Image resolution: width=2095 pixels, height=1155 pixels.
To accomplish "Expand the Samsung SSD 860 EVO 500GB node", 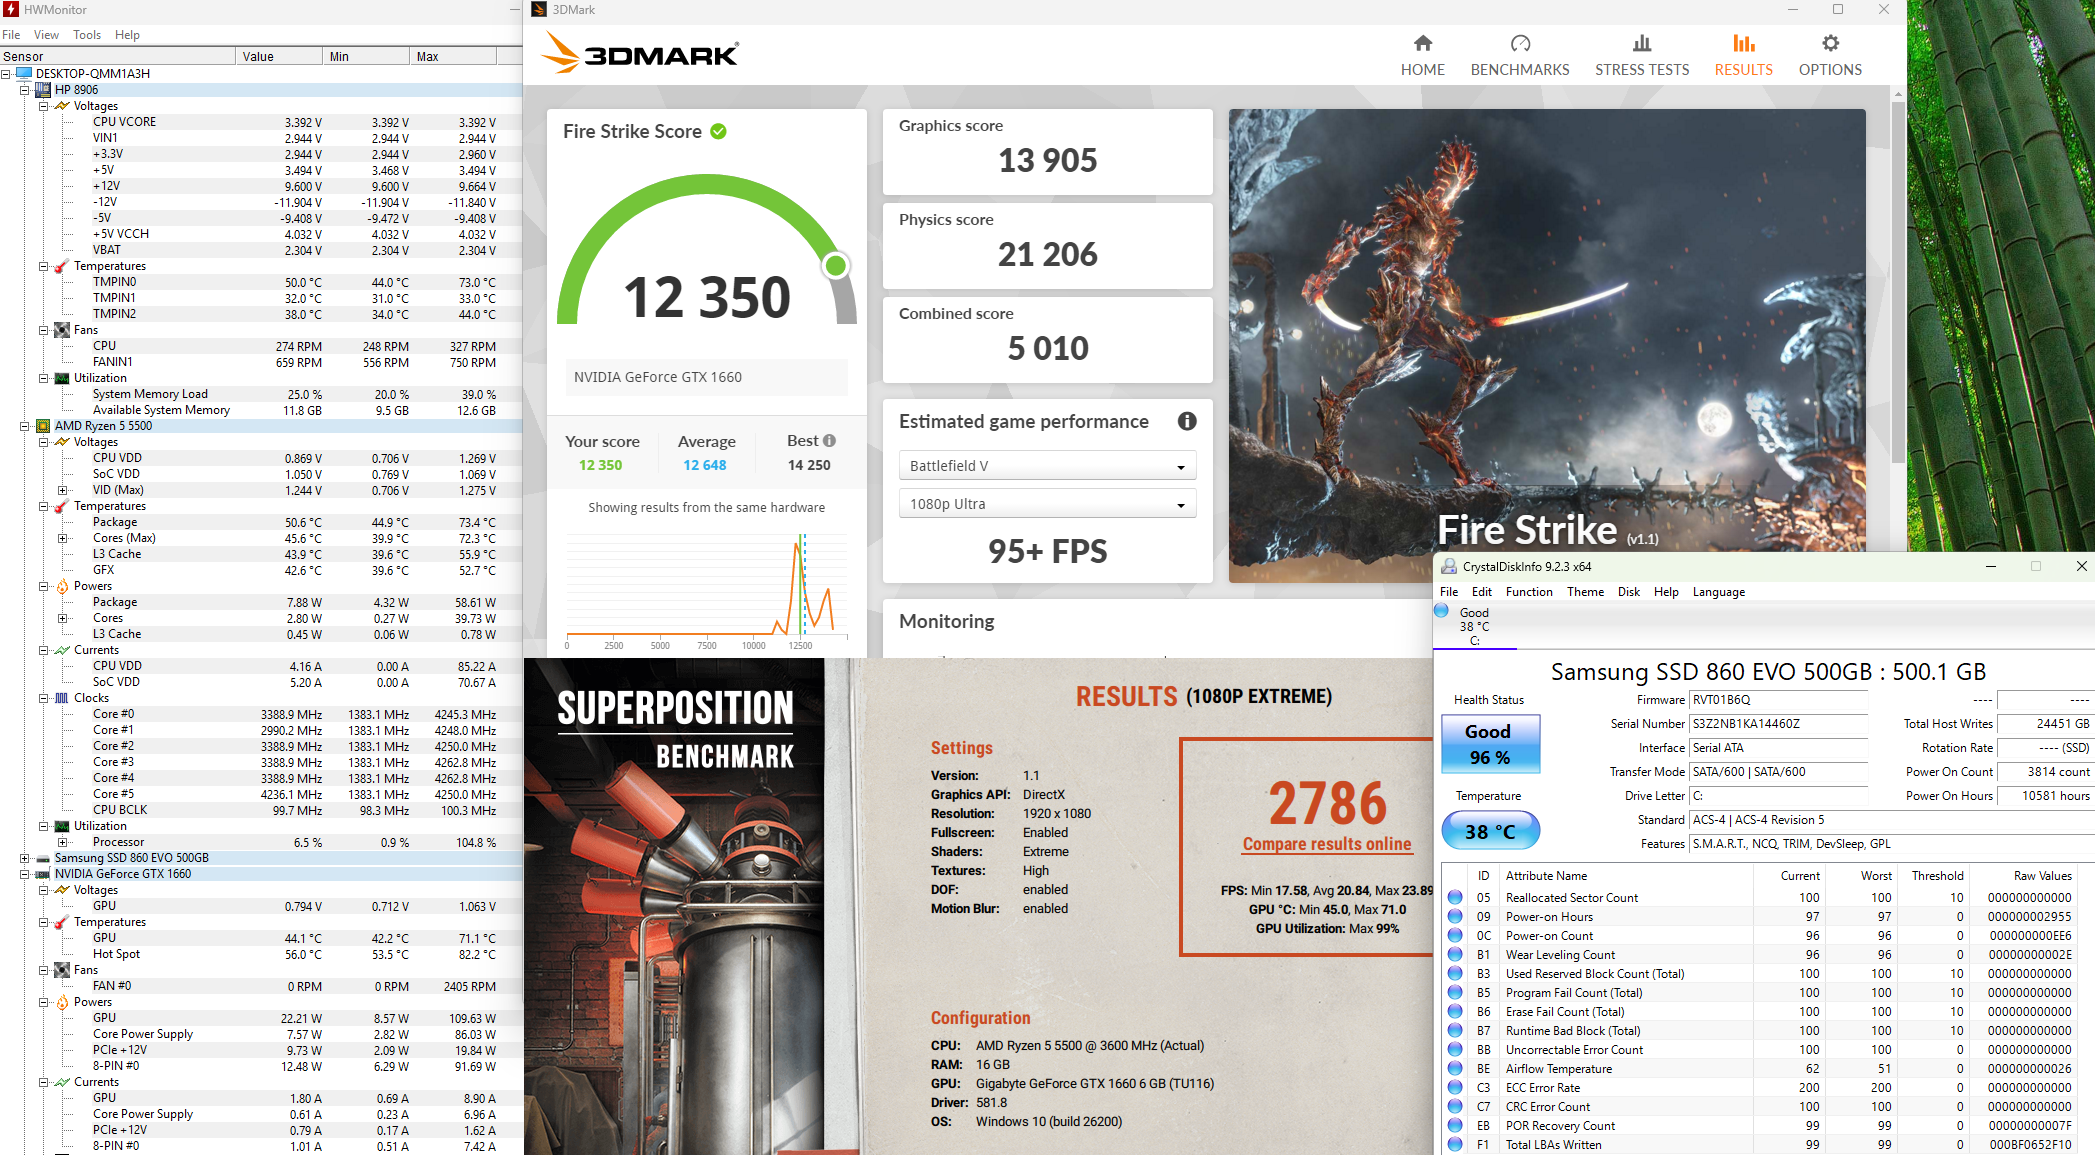I will 25,858.
